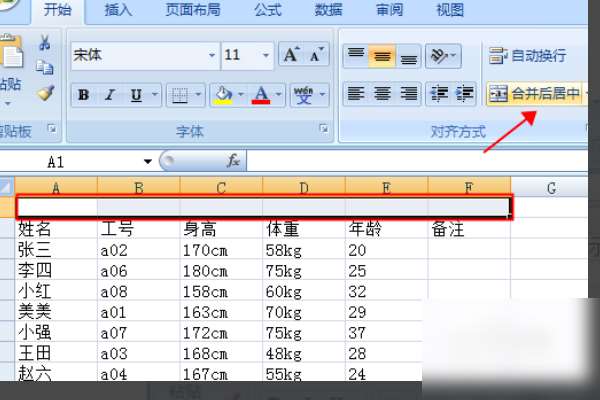
Task: Select column C header
Action: point(222,188)
